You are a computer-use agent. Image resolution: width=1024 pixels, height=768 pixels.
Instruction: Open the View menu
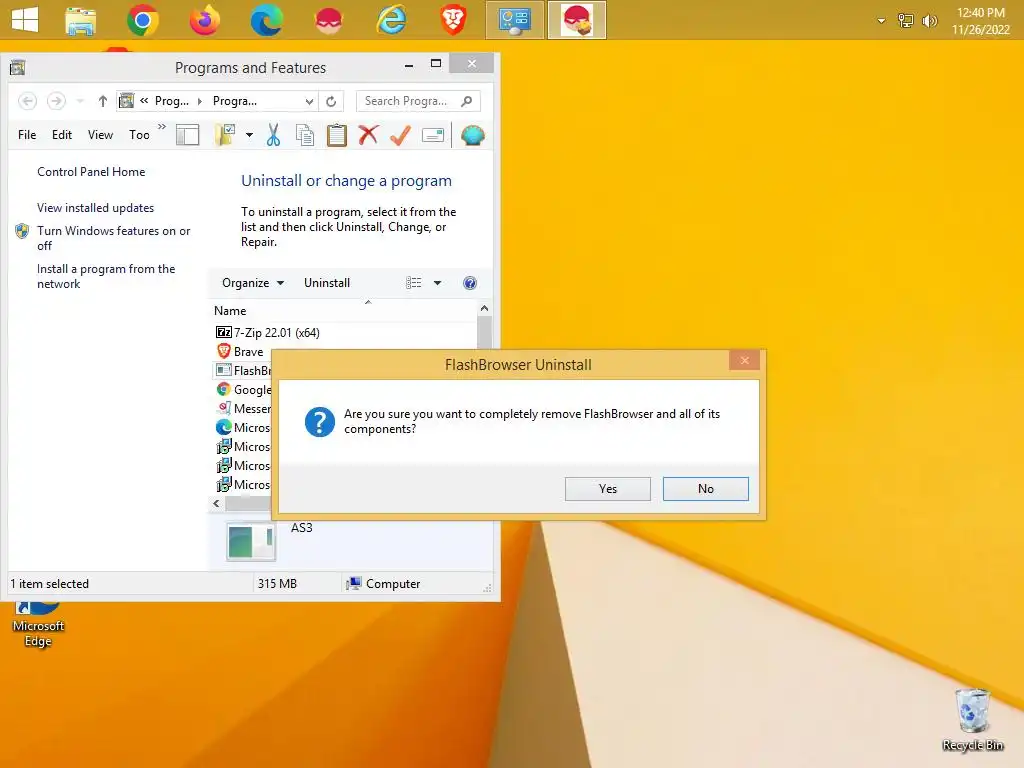pos(101,135)
